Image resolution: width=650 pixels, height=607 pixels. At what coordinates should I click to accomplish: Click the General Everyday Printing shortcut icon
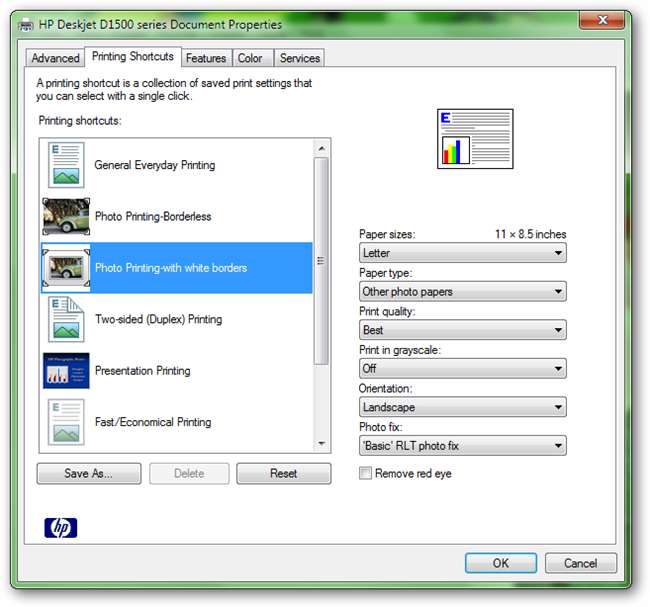click(66, 165)
